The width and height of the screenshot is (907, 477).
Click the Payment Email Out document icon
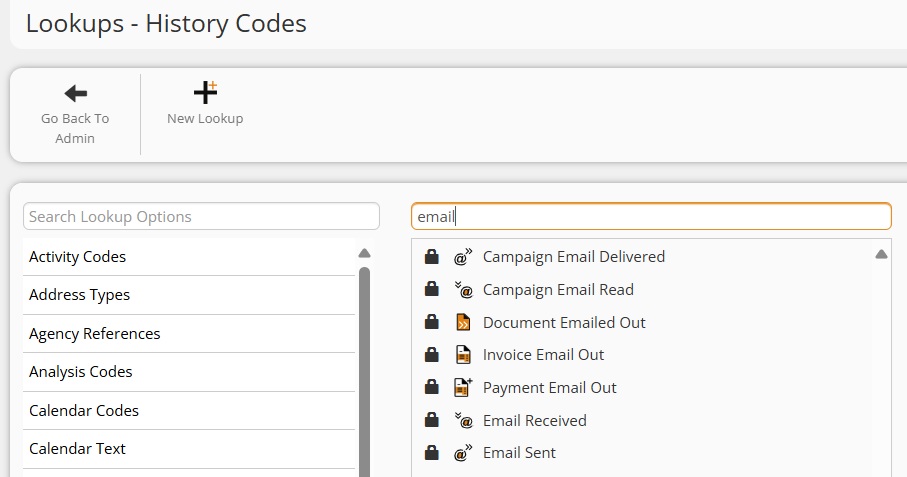[463, 387]
